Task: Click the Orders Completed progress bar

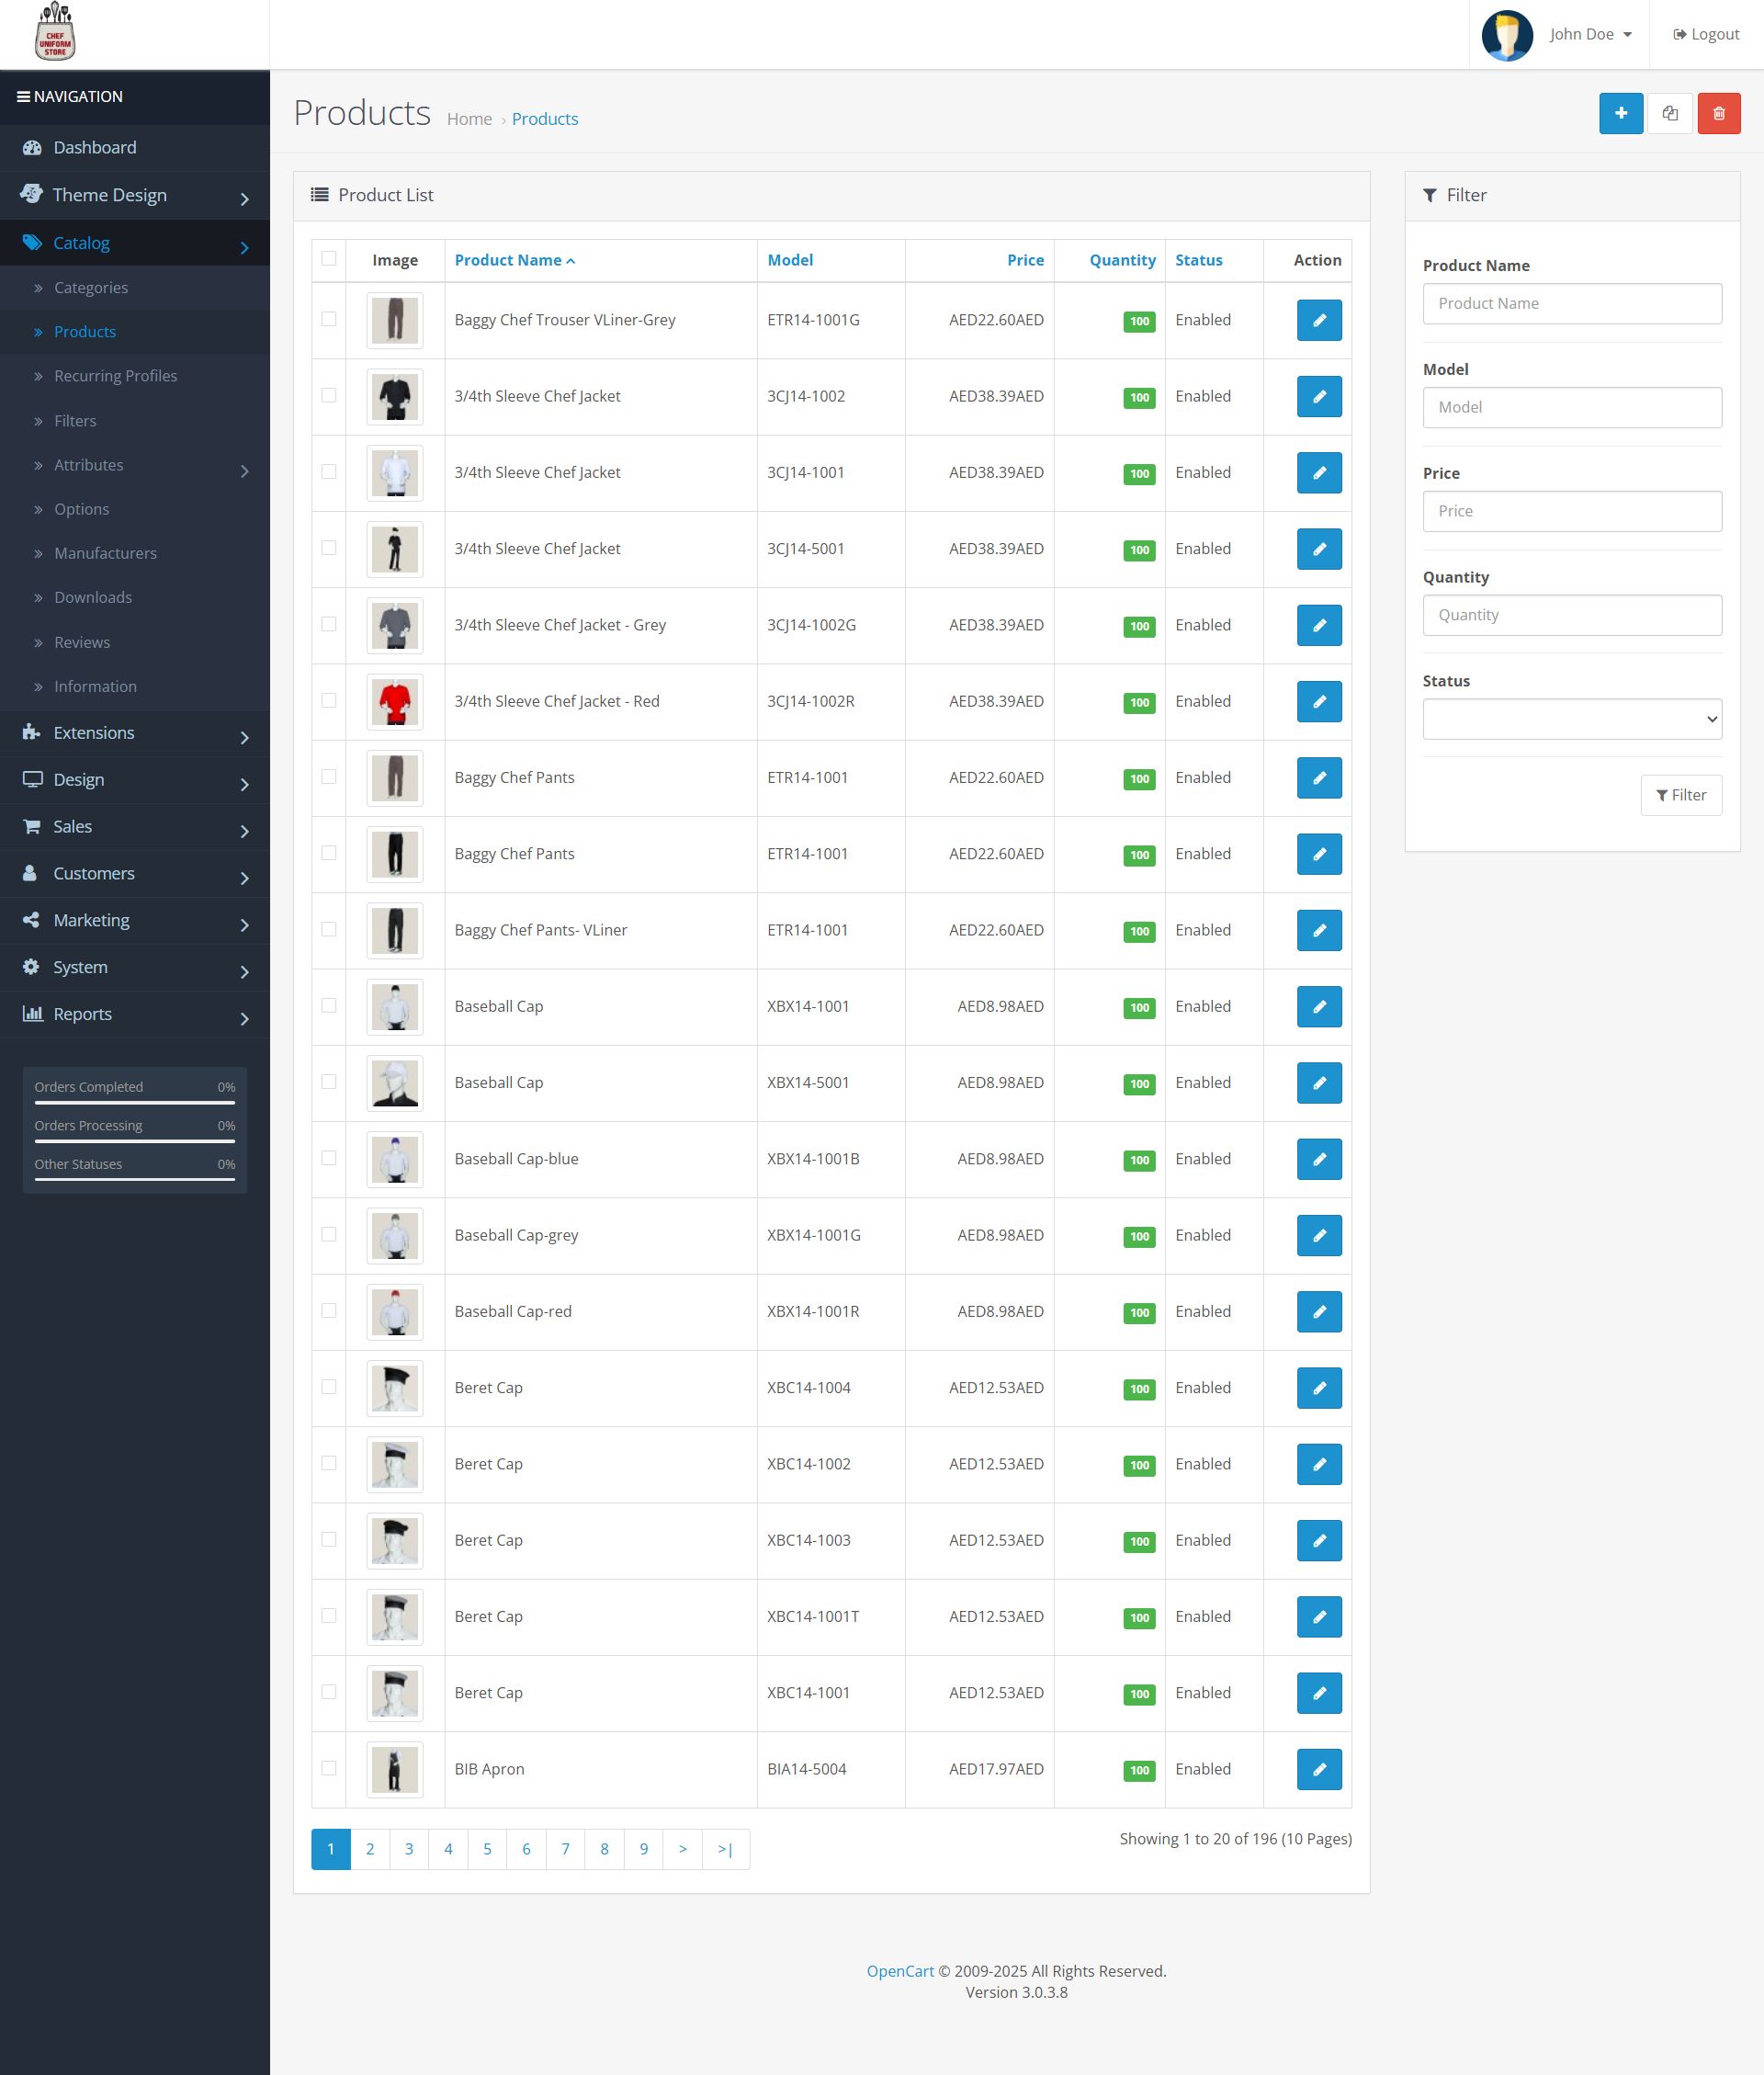Action: click(x=135, y=1102)
